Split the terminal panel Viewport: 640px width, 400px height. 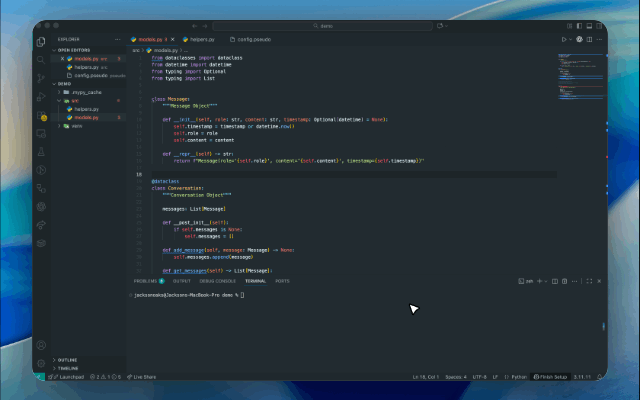(x=555, y=281)
